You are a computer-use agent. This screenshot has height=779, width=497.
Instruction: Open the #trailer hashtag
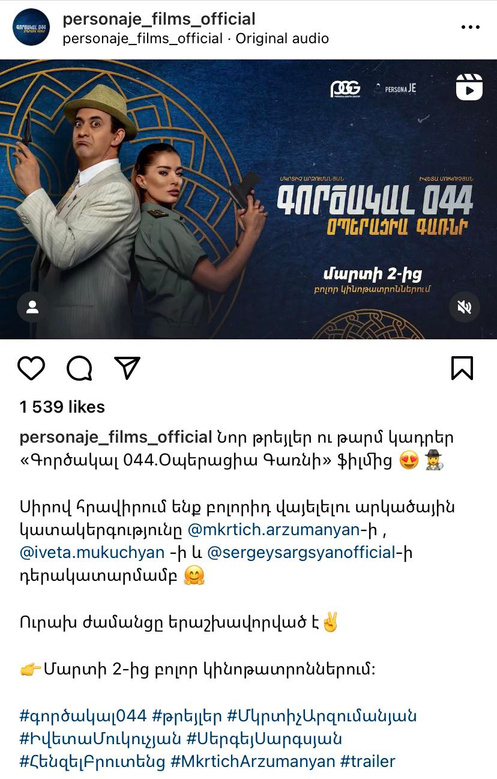[x=368, y=761]
